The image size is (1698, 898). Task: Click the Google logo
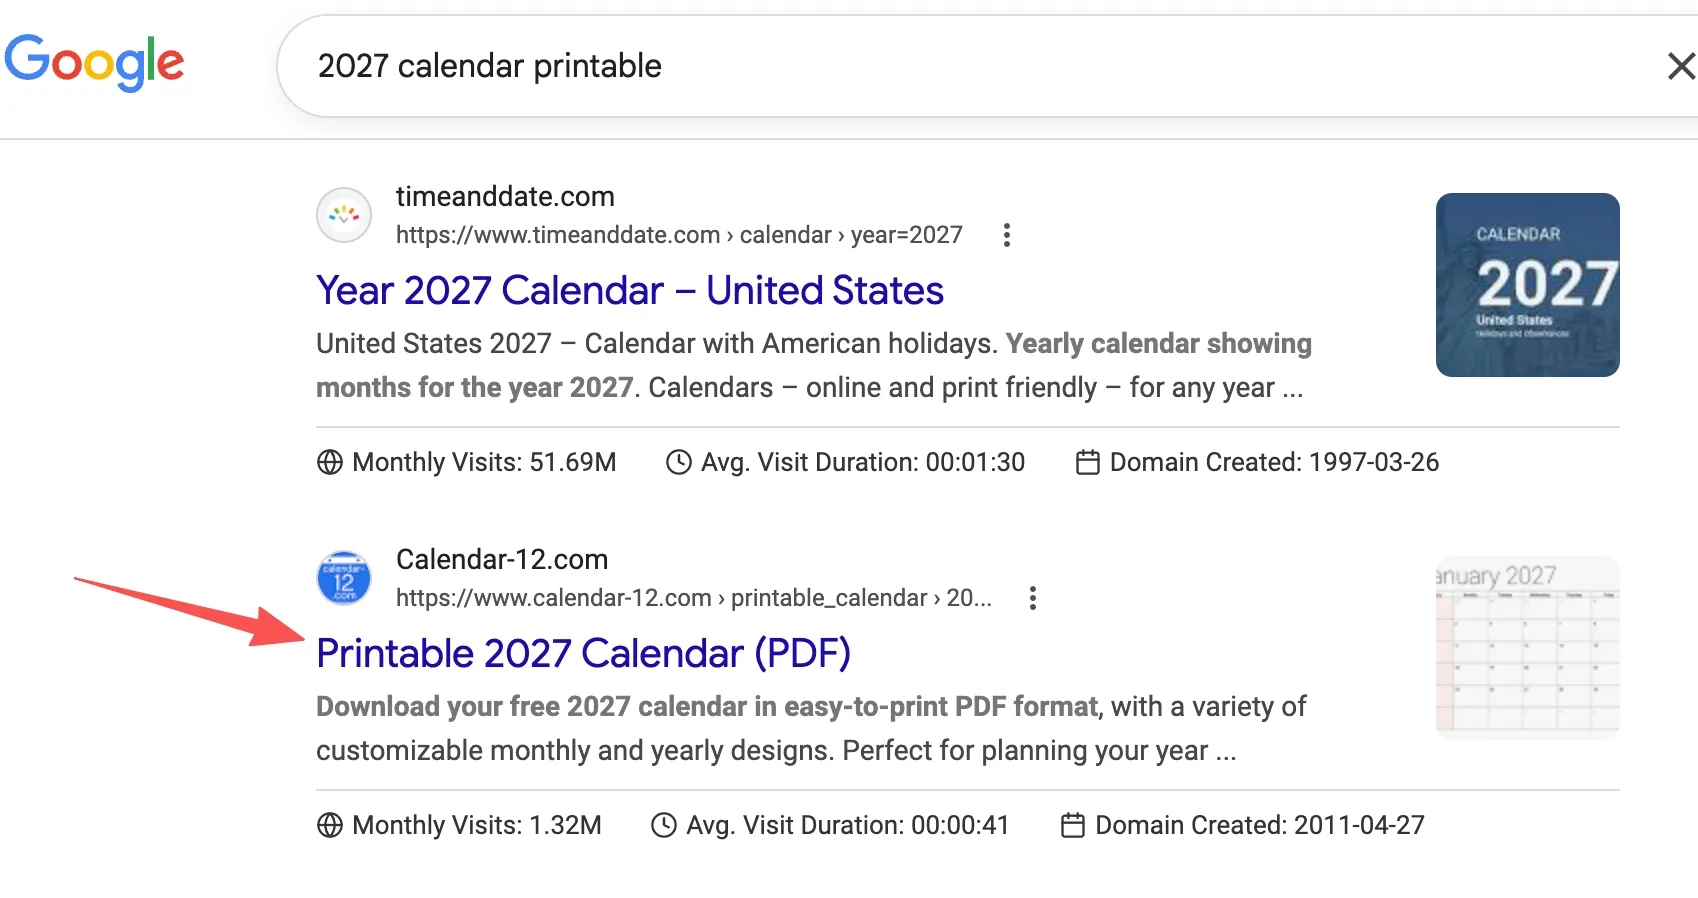pos(95,62)
